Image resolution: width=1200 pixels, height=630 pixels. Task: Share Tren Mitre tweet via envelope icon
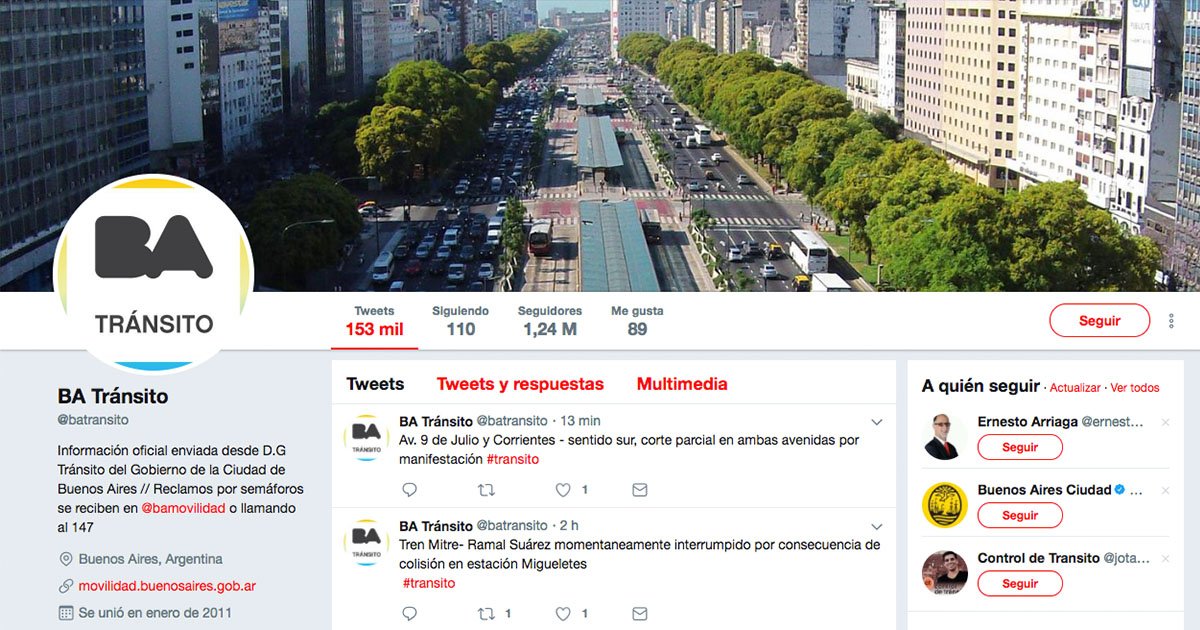[640, 613]
